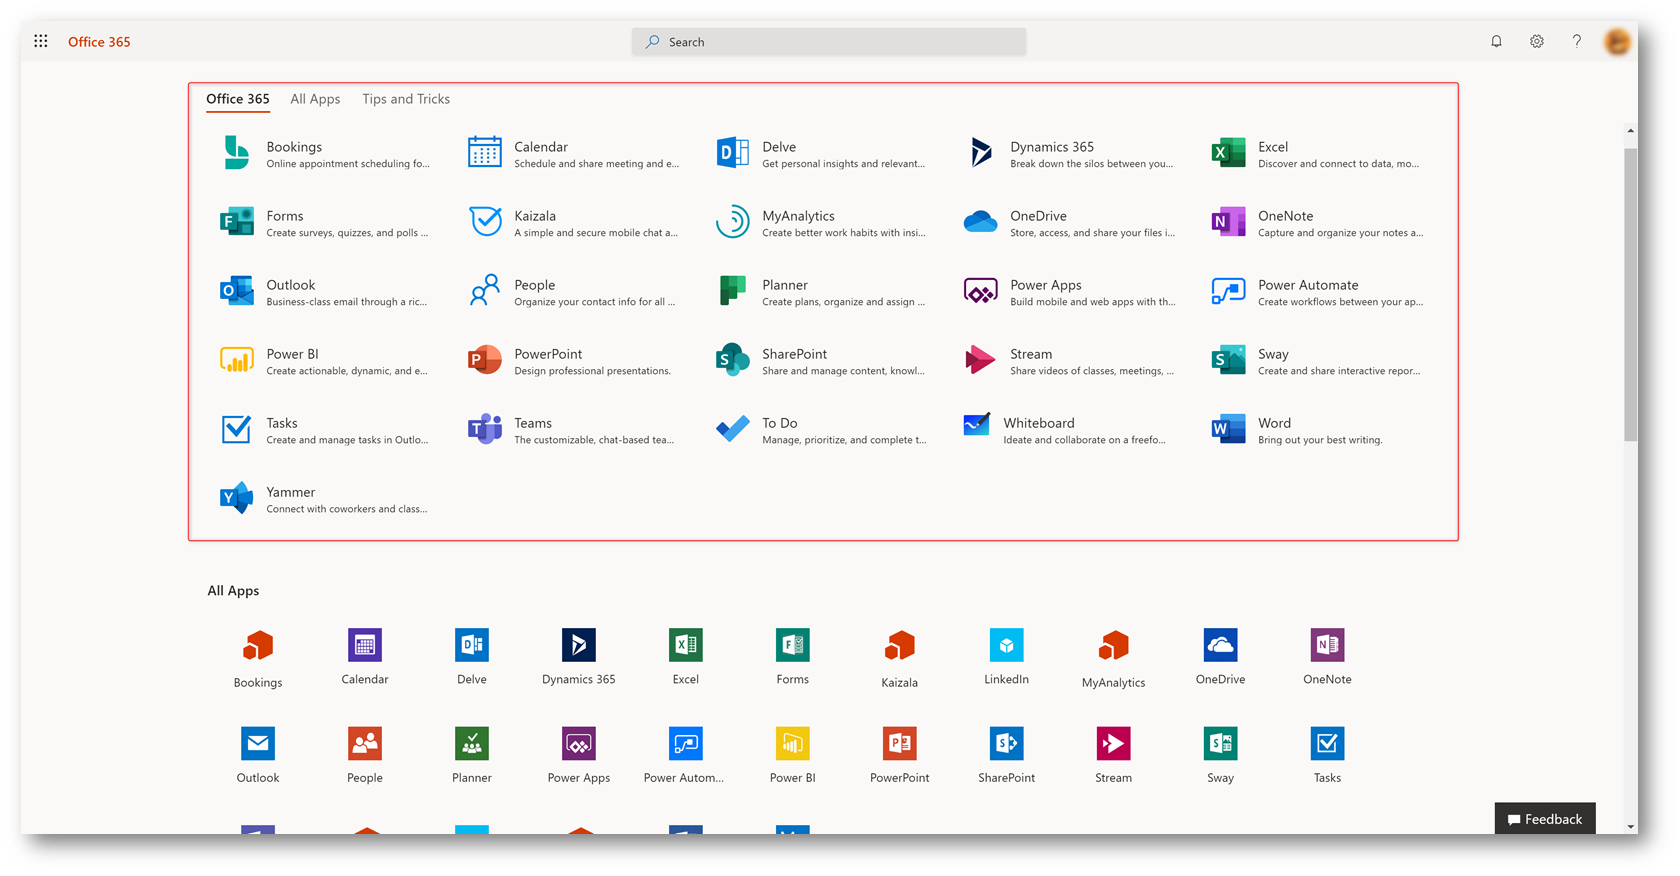
Task: Launch Whiteboard from its icon
Action: pos(977,425)
